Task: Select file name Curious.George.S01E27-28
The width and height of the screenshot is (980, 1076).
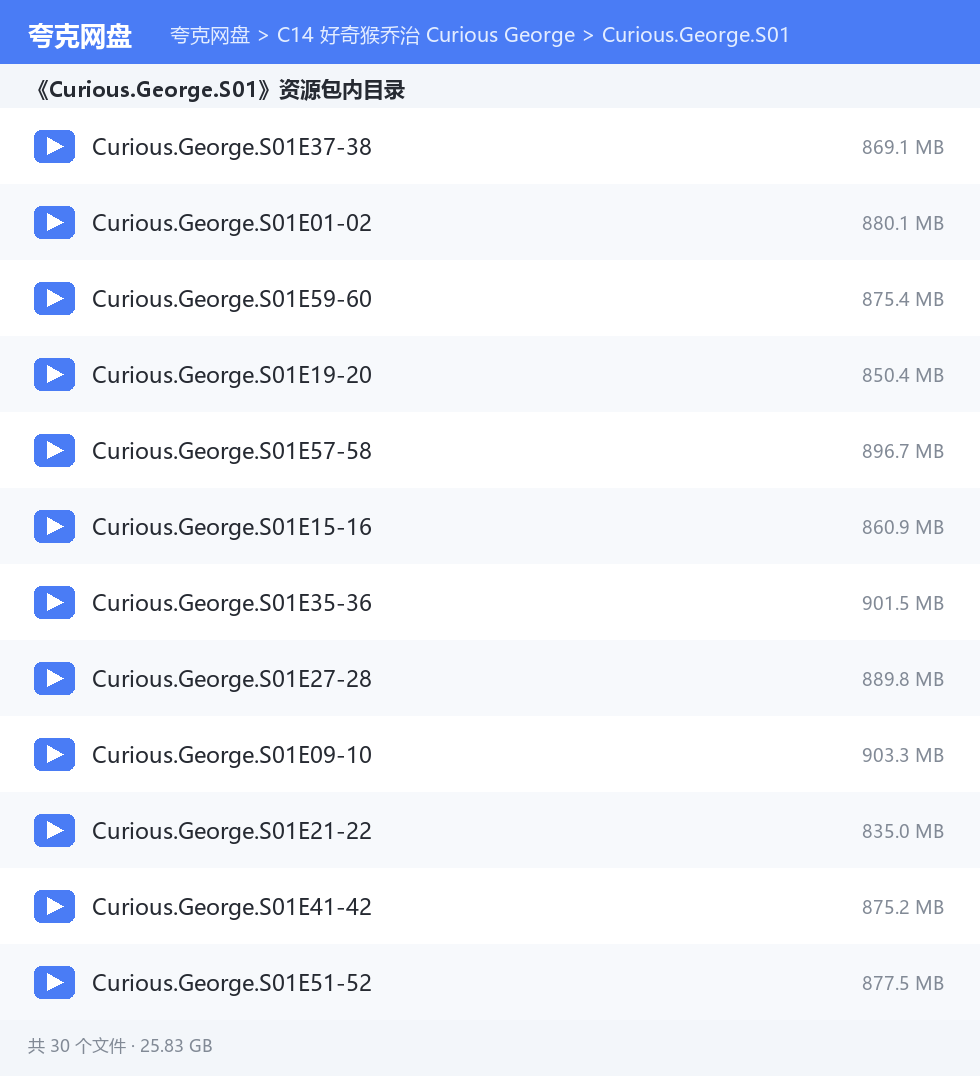Action: (x=232, y=679)
